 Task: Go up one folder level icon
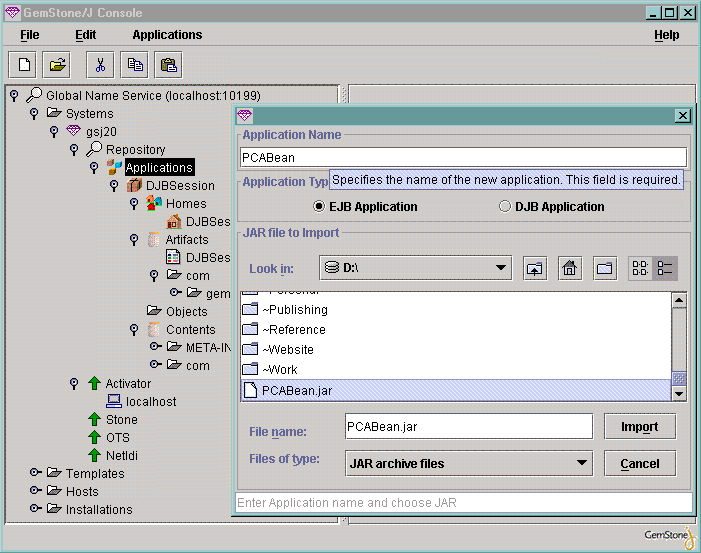pos(535,269)
